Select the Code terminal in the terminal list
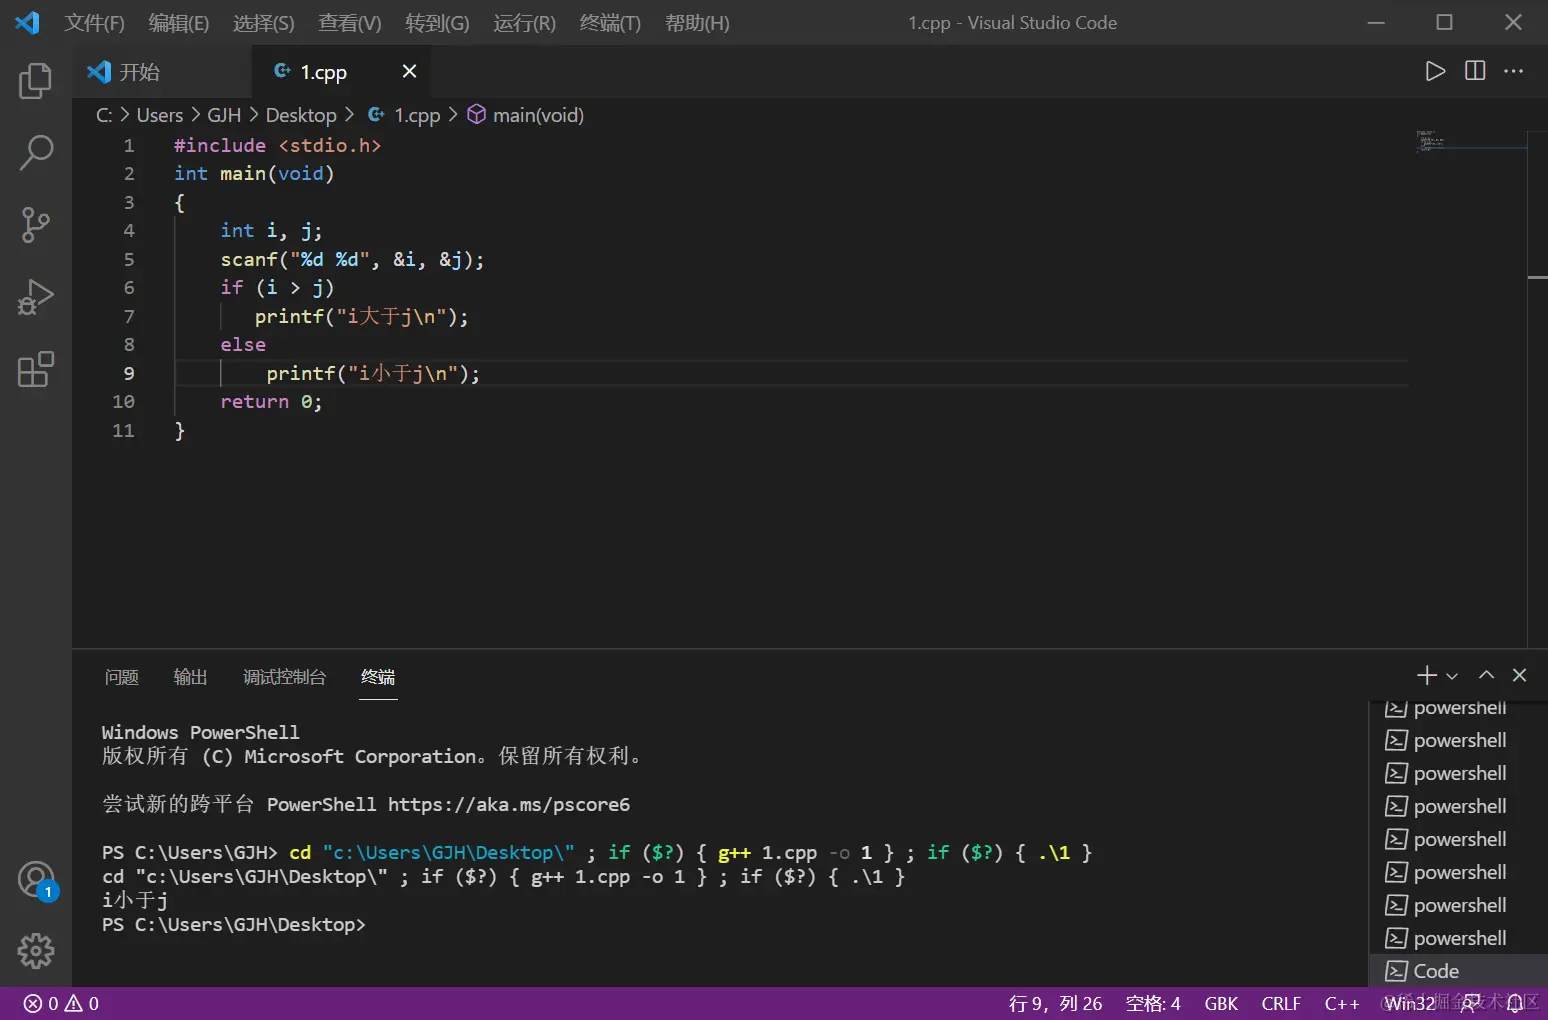The width and height of the screenshot is (1548, 1020). pyautogui.click(x=1457, y=971)
